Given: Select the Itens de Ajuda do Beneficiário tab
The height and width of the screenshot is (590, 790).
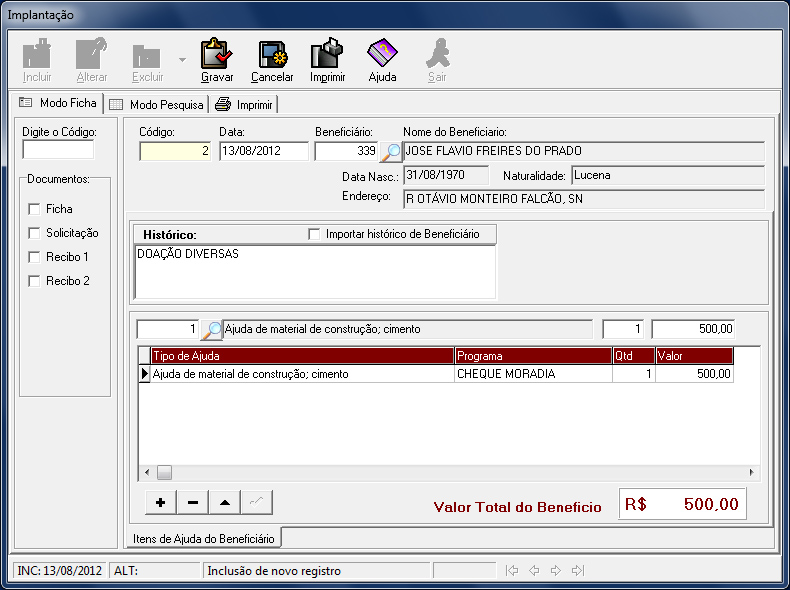Looking at the screenshot, I should (x=203, y=538).
